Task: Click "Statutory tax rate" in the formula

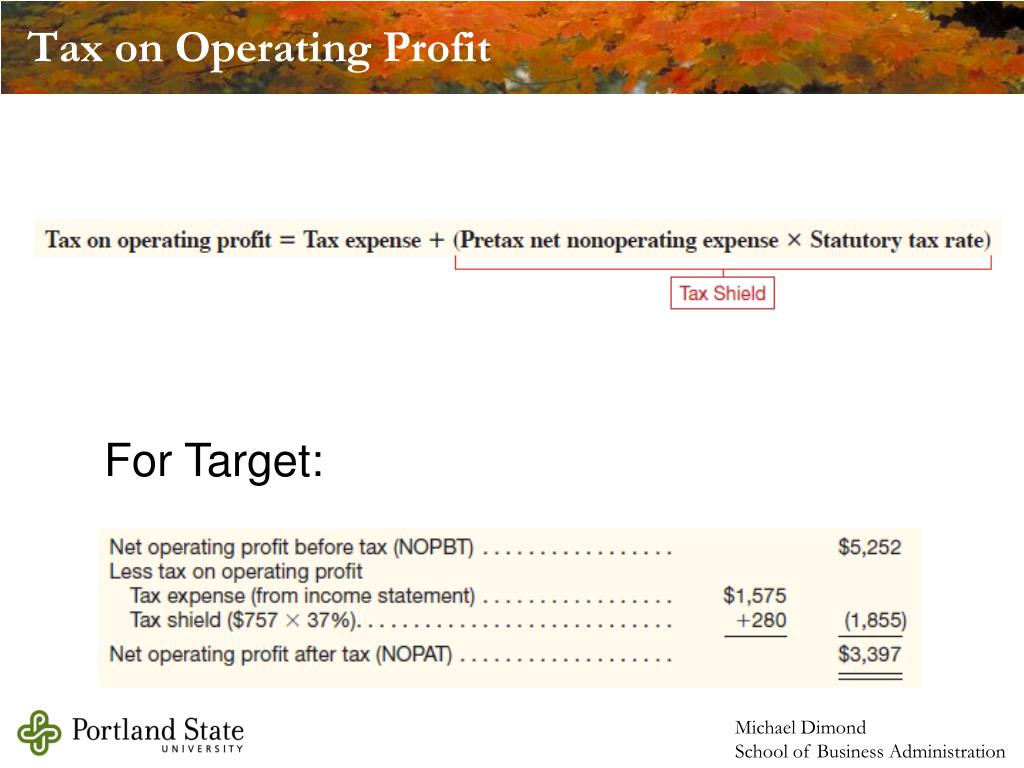Action: coord(897,240)
